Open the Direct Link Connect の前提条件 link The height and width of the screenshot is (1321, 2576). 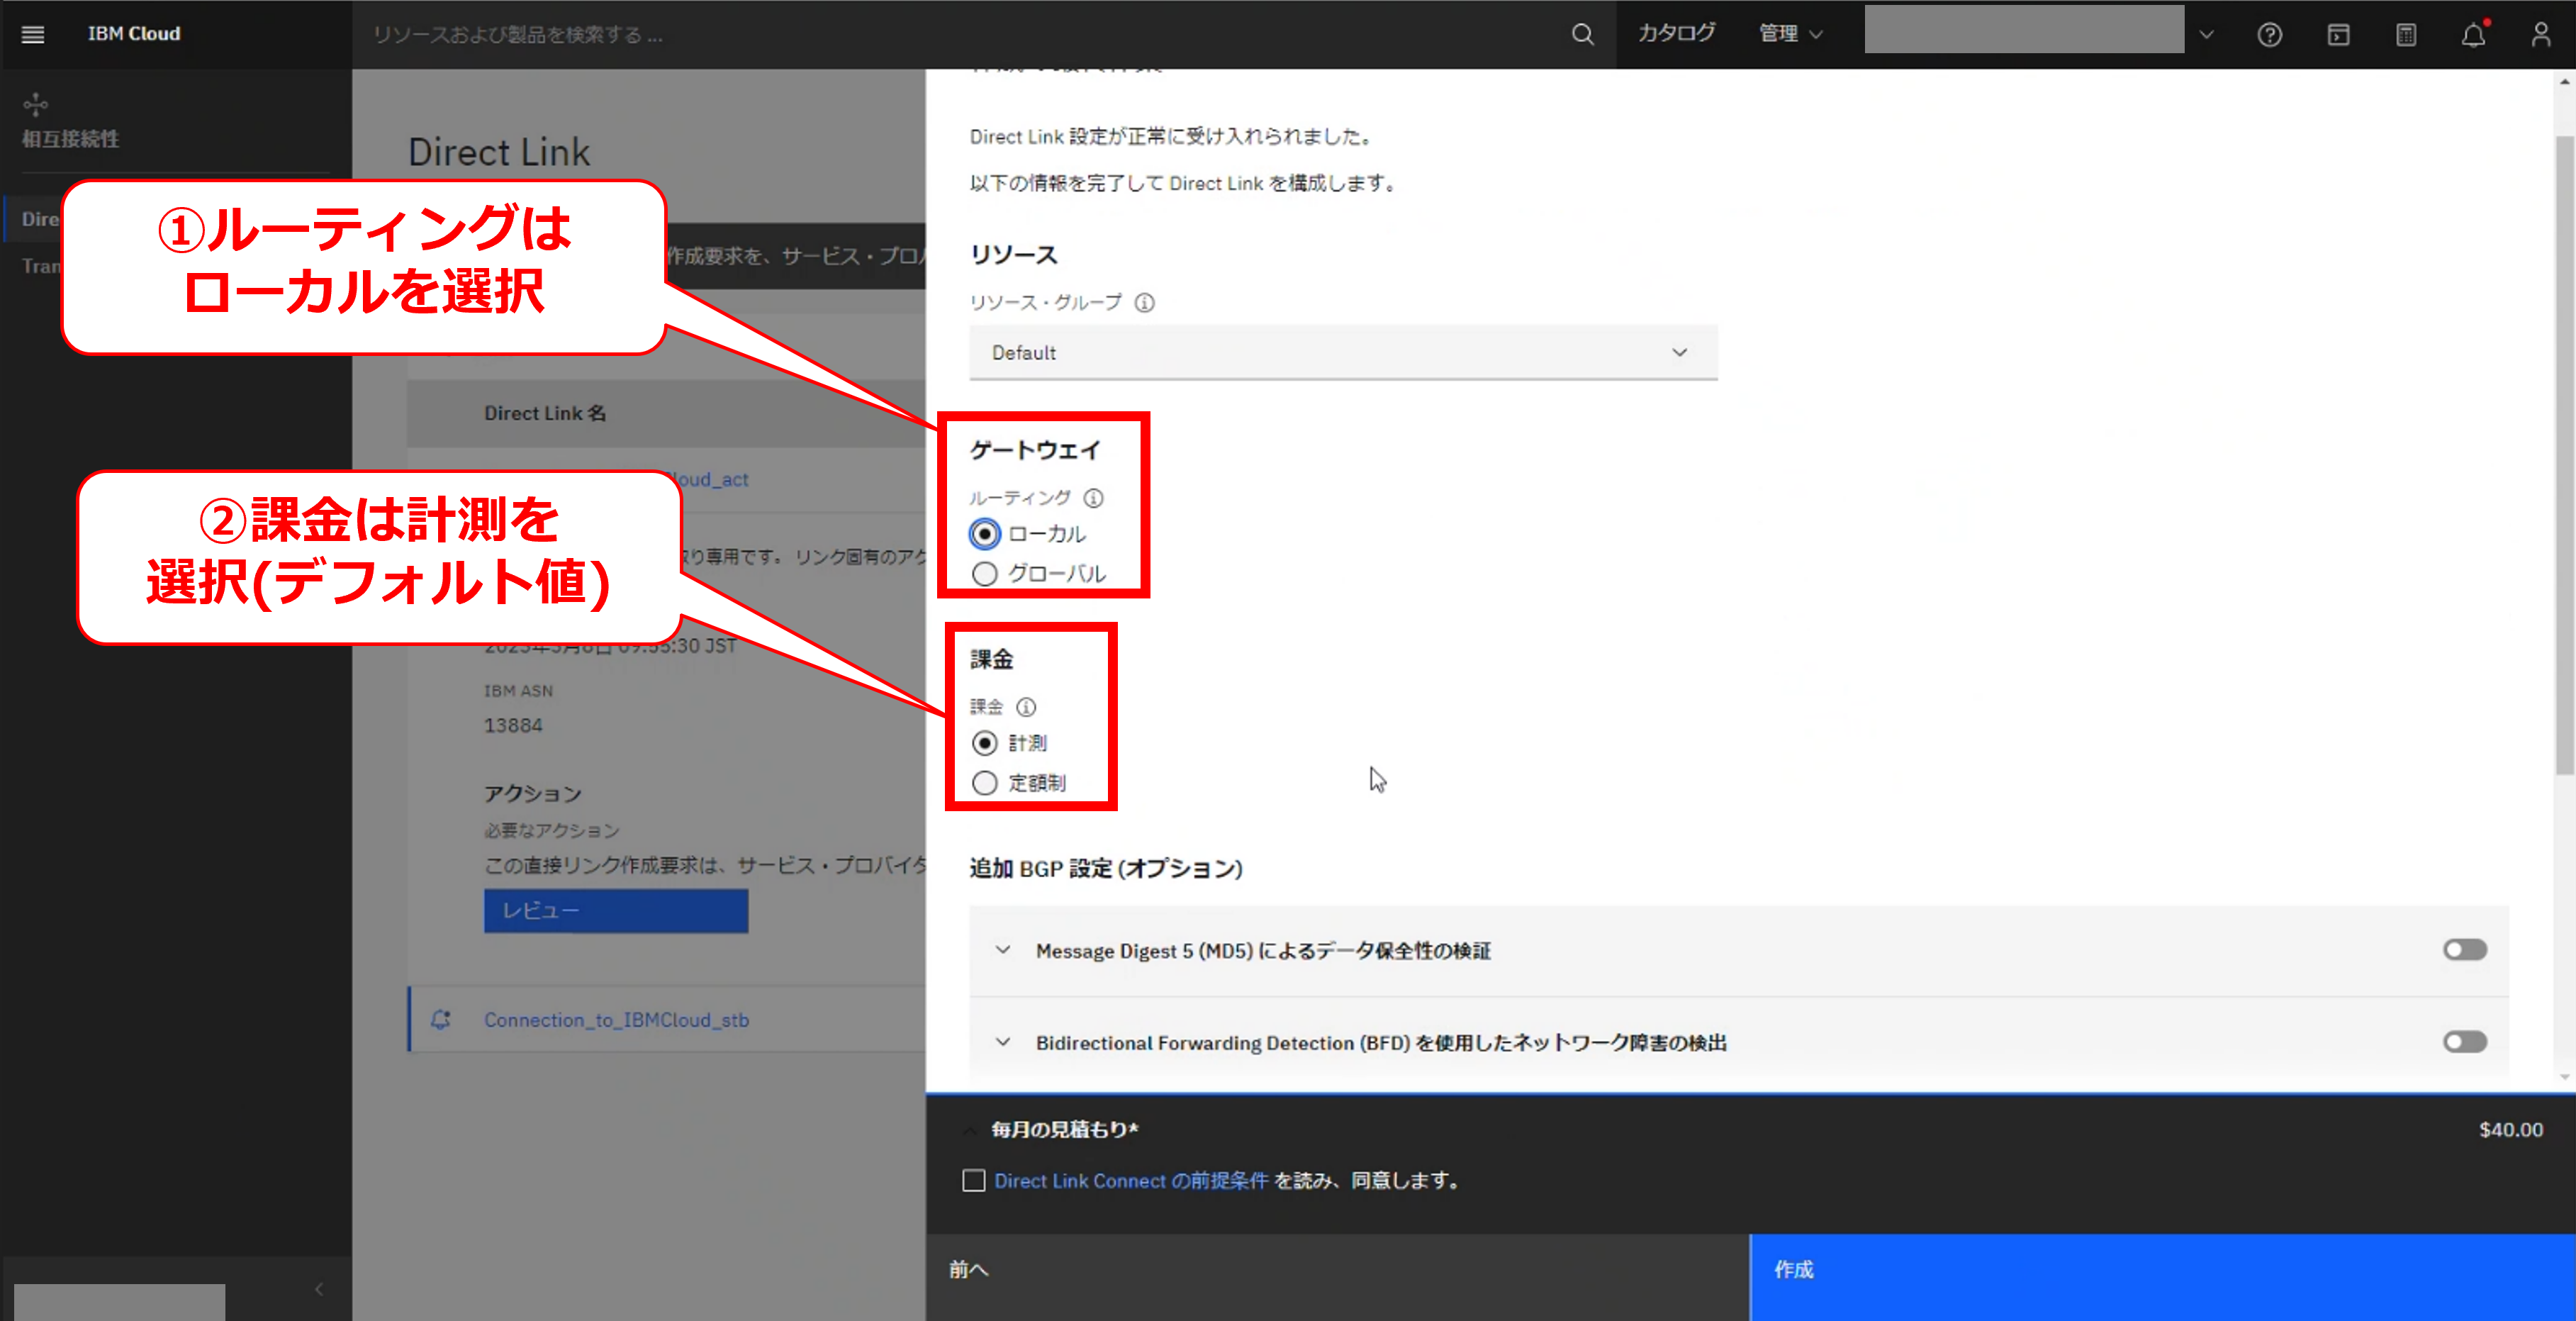[x=1130, y=1181]
